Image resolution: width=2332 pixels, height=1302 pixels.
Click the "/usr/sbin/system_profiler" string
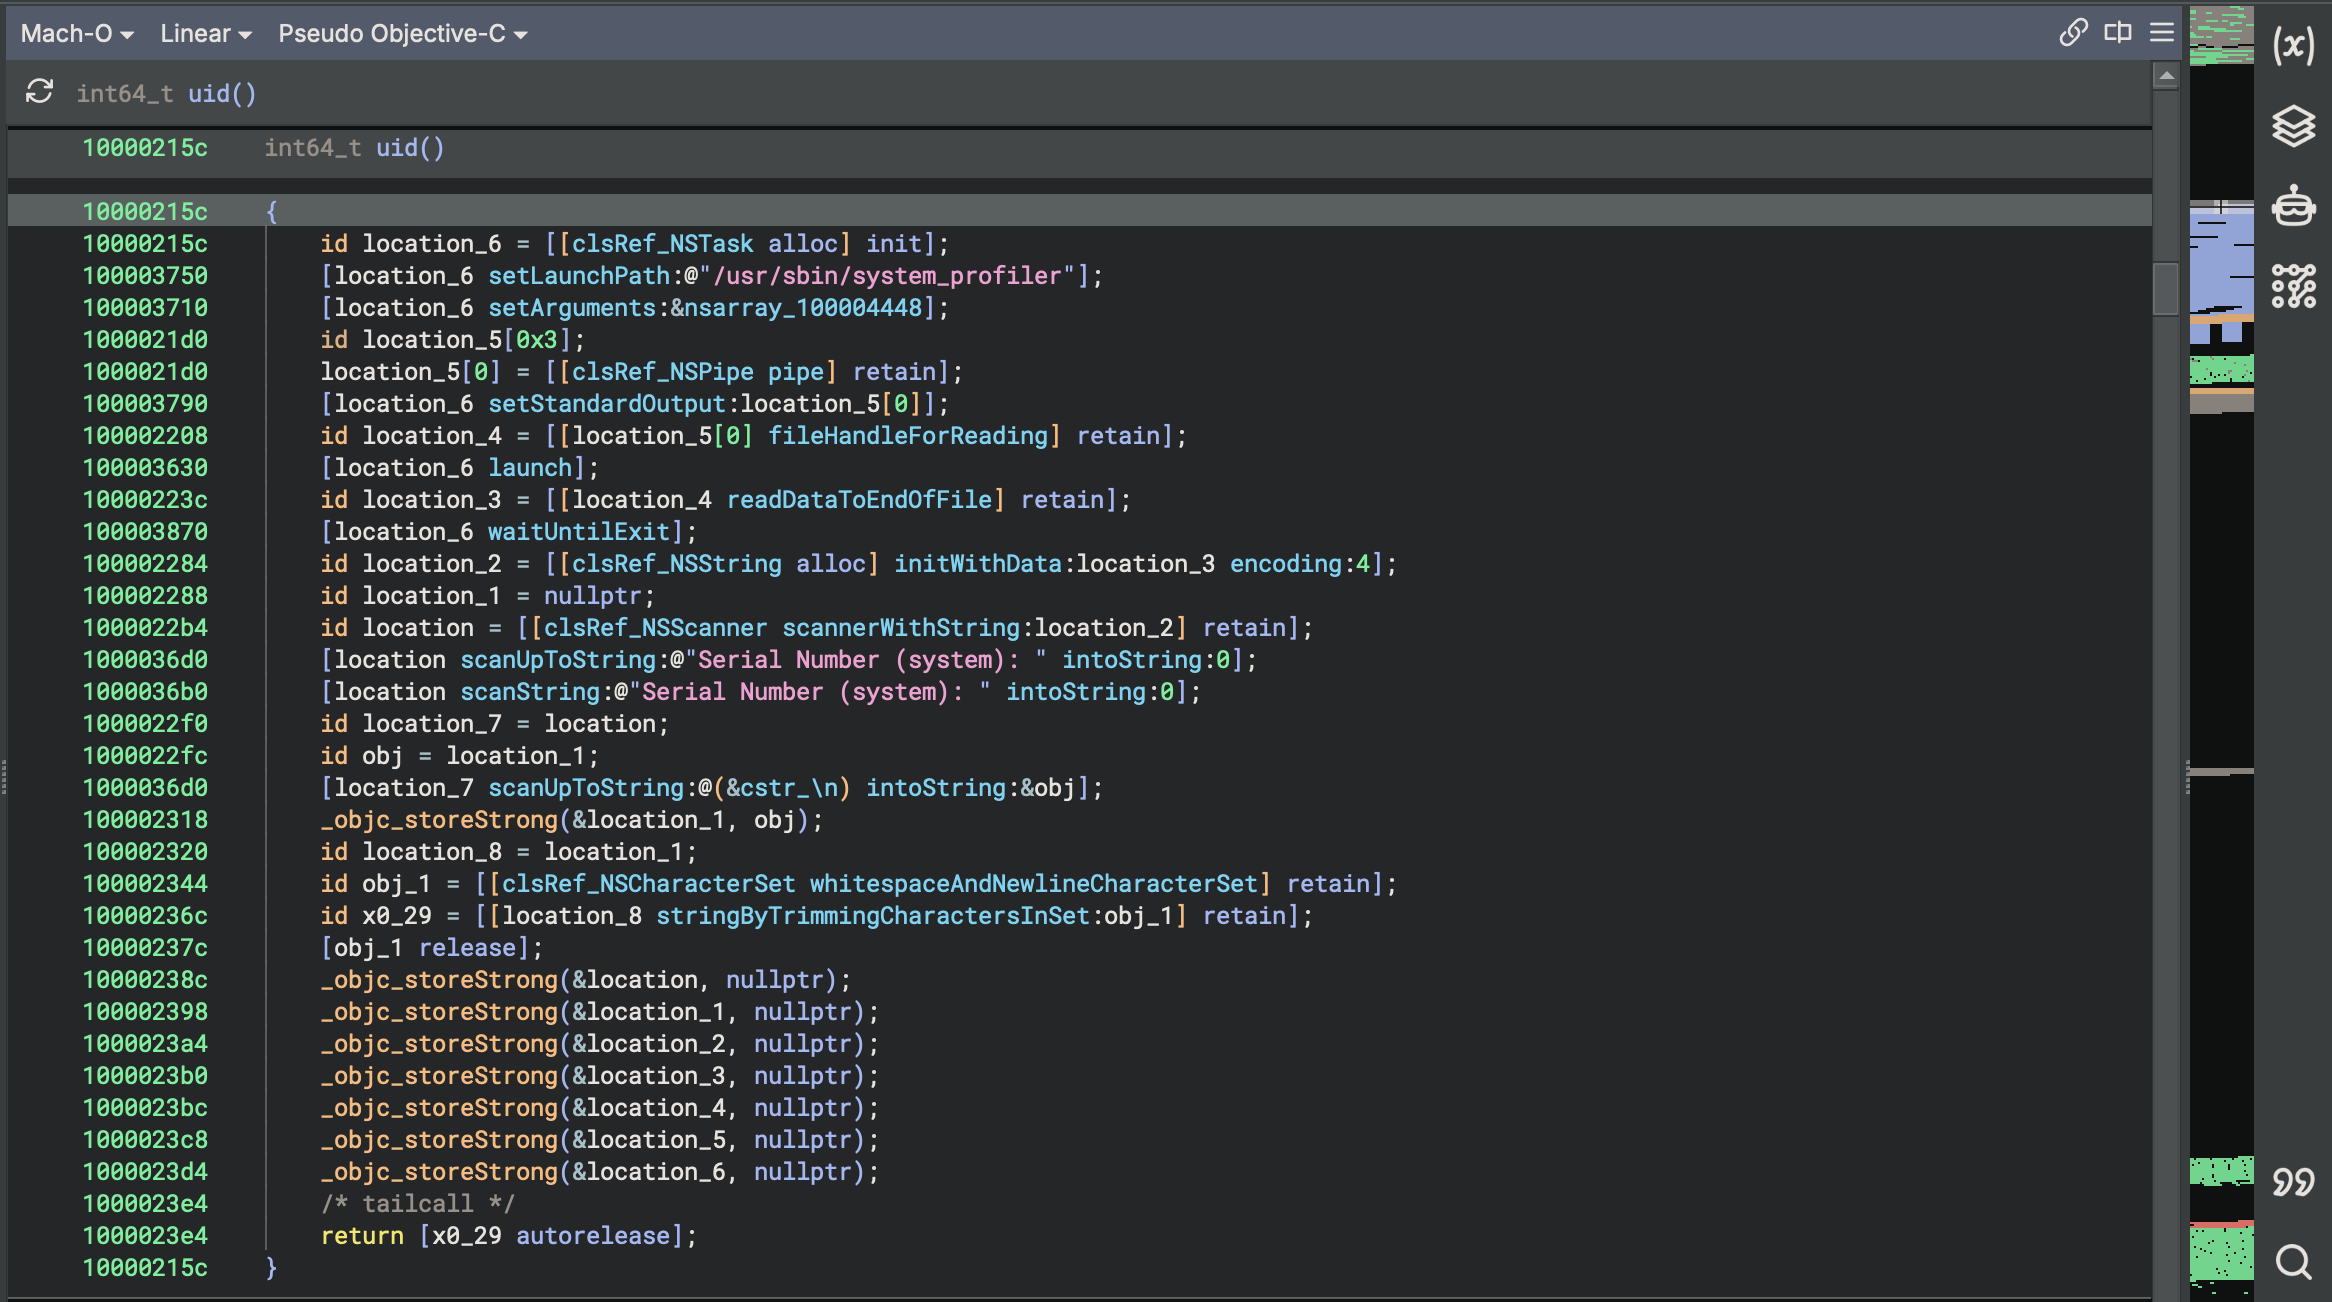tap(886, 275)
